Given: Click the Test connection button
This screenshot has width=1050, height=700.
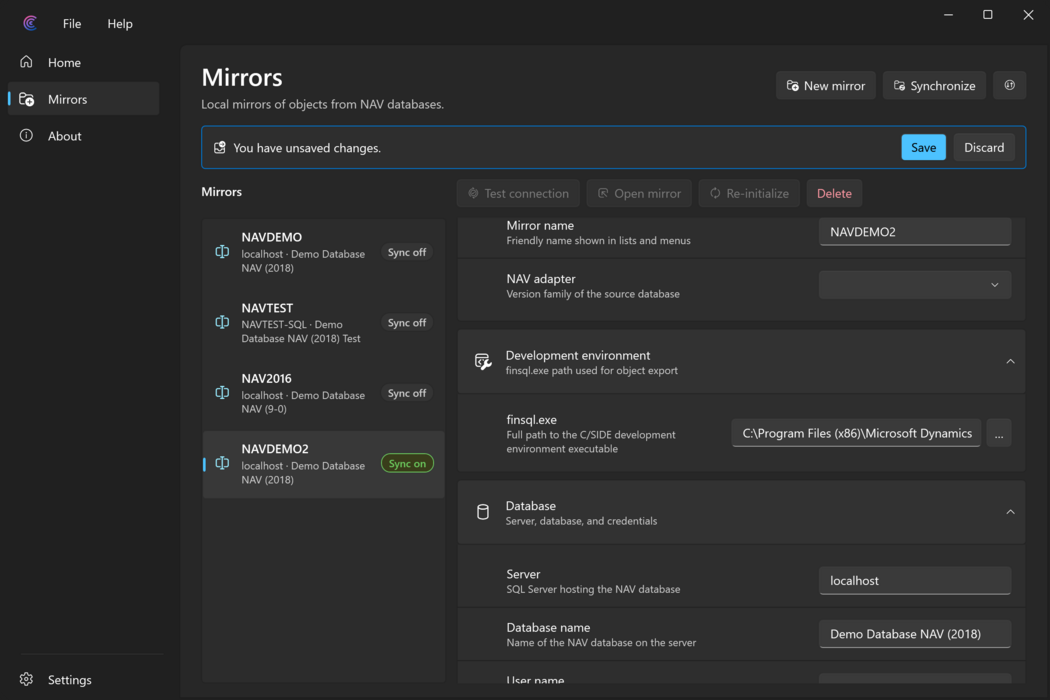Looking at the screenshot, I should pos(518,193).
